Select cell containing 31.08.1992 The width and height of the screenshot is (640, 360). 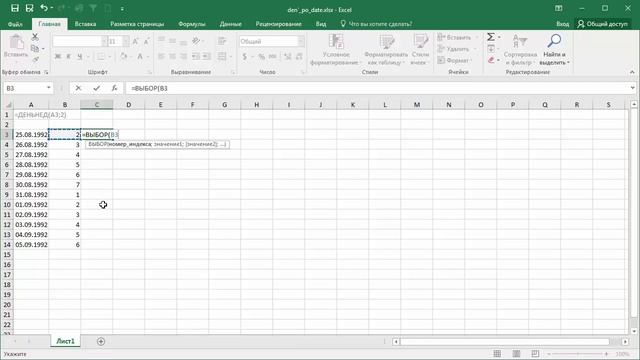31,195
